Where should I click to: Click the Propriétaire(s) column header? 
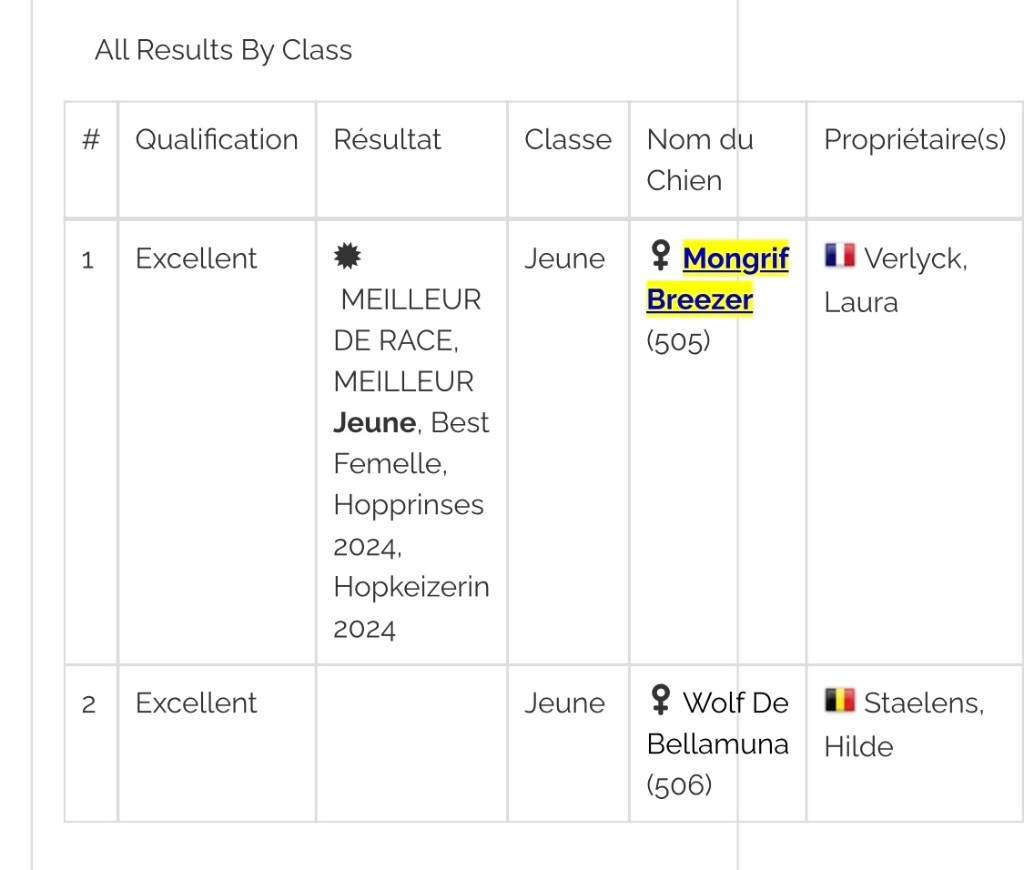914,139
